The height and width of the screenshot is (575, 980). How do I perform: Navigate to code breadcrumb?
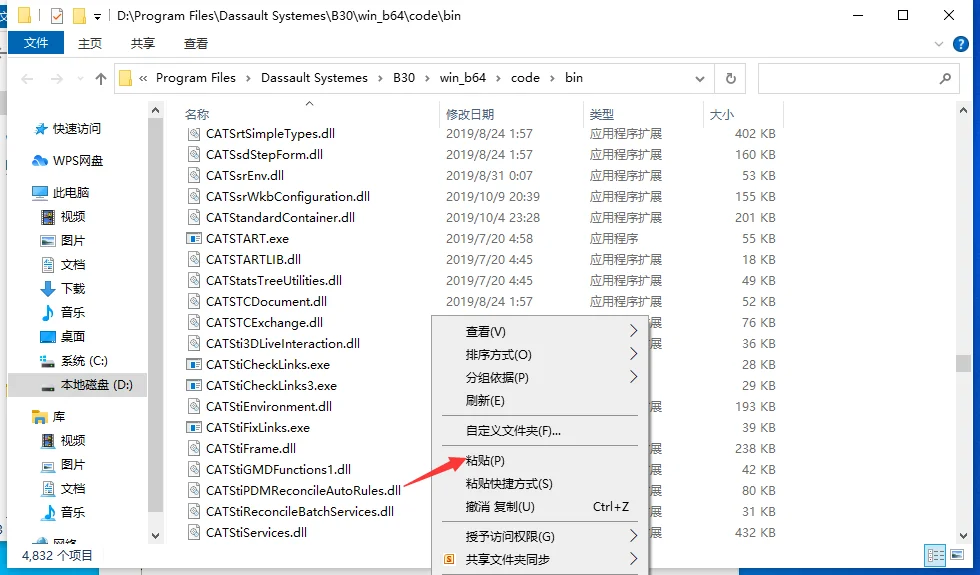[525, 78]
